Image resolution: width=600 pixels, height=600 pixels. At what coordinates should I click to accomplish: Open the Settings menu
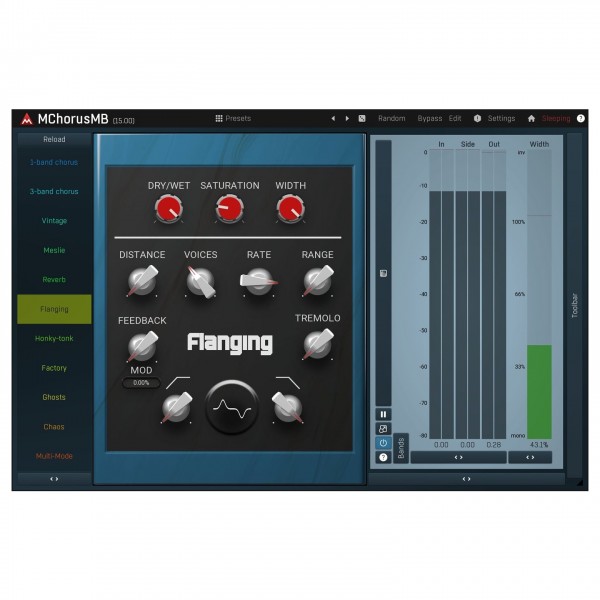(x=501, y=119)
